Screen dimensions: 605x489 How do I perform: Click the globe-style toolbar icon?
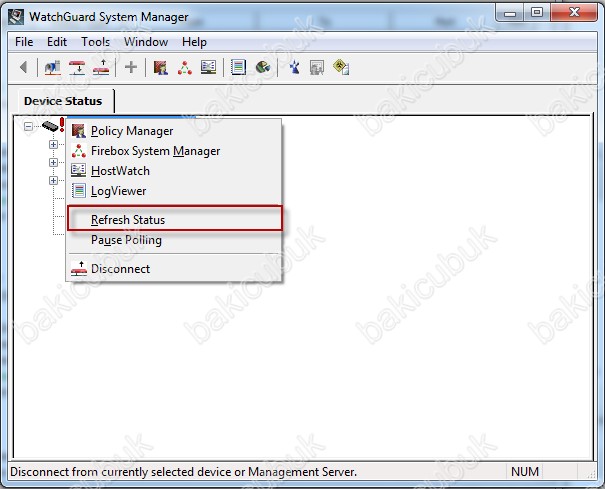tap(263, 68)
